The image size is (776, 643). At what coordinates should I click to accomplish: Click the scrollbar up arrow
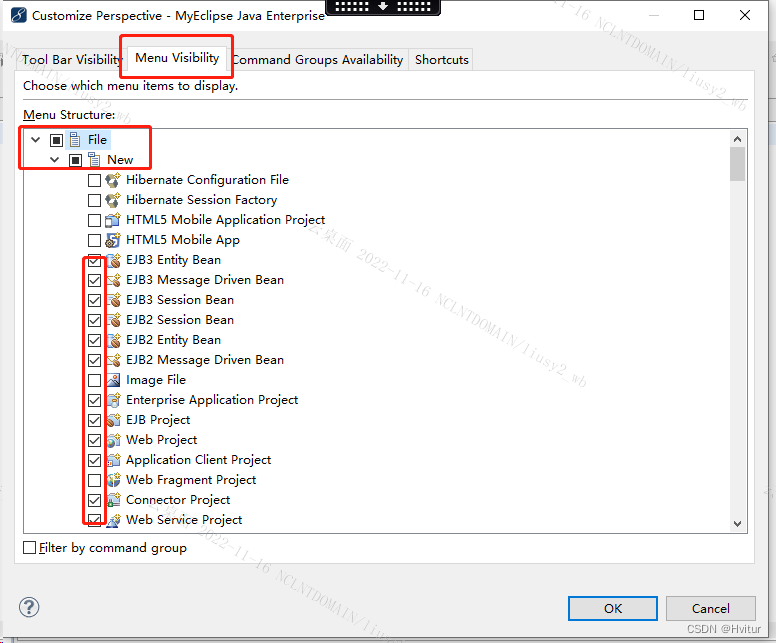737,139
